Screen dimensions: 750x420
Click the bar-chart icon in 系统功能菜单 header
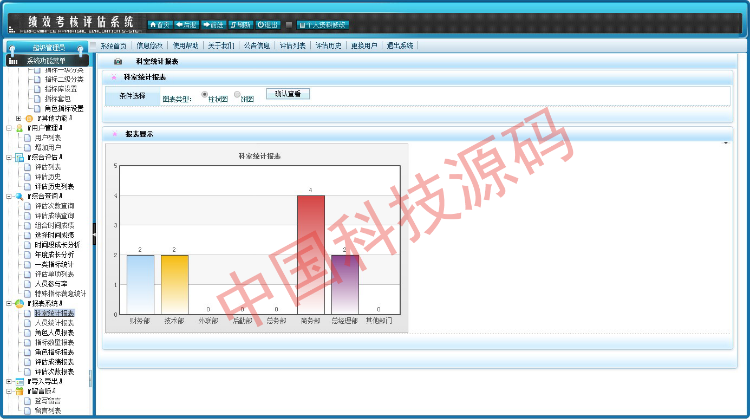(13, 61)
